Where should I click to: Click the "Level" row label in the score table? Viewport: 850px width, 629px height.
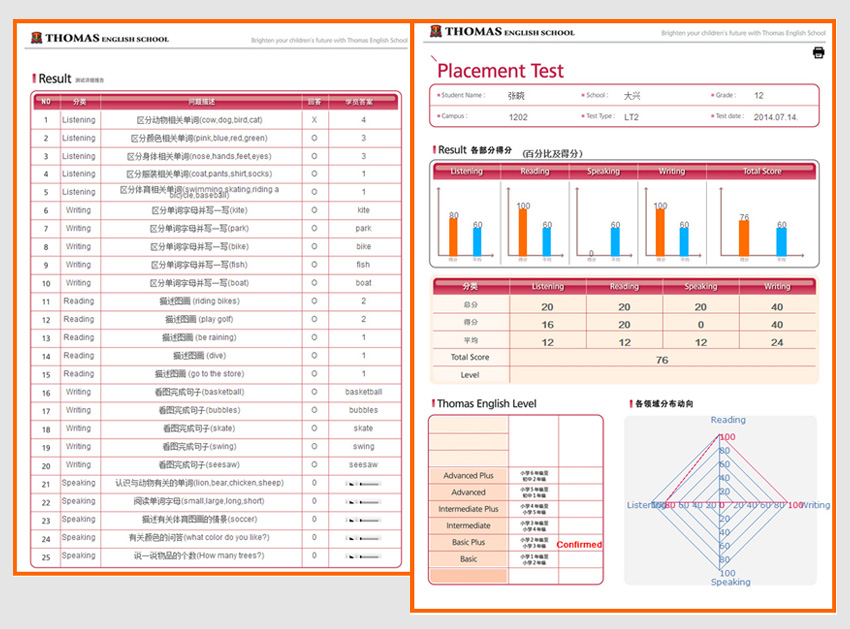click(470, 375)
